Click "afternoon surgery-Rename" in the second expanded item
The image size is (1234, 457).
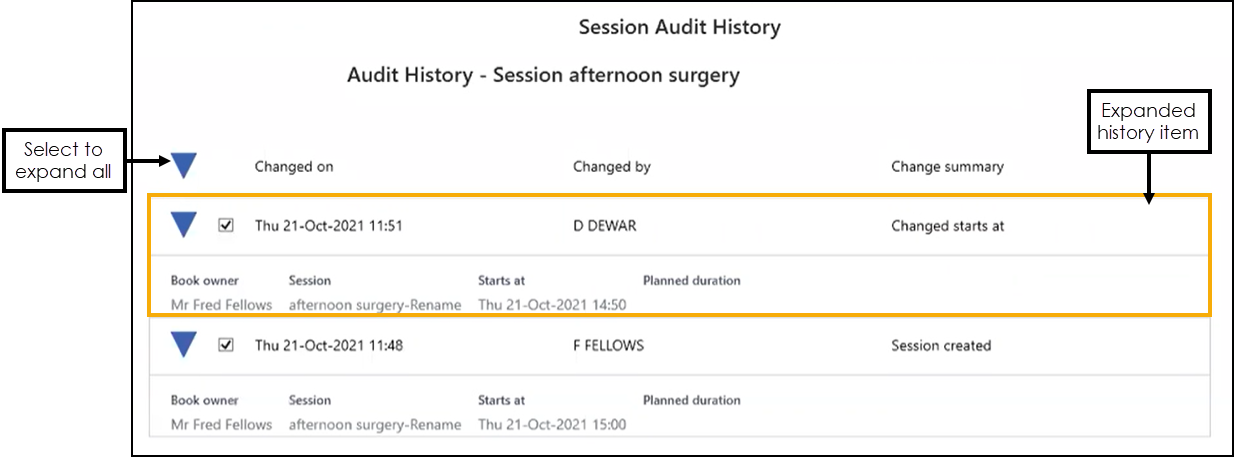(375, 425)
